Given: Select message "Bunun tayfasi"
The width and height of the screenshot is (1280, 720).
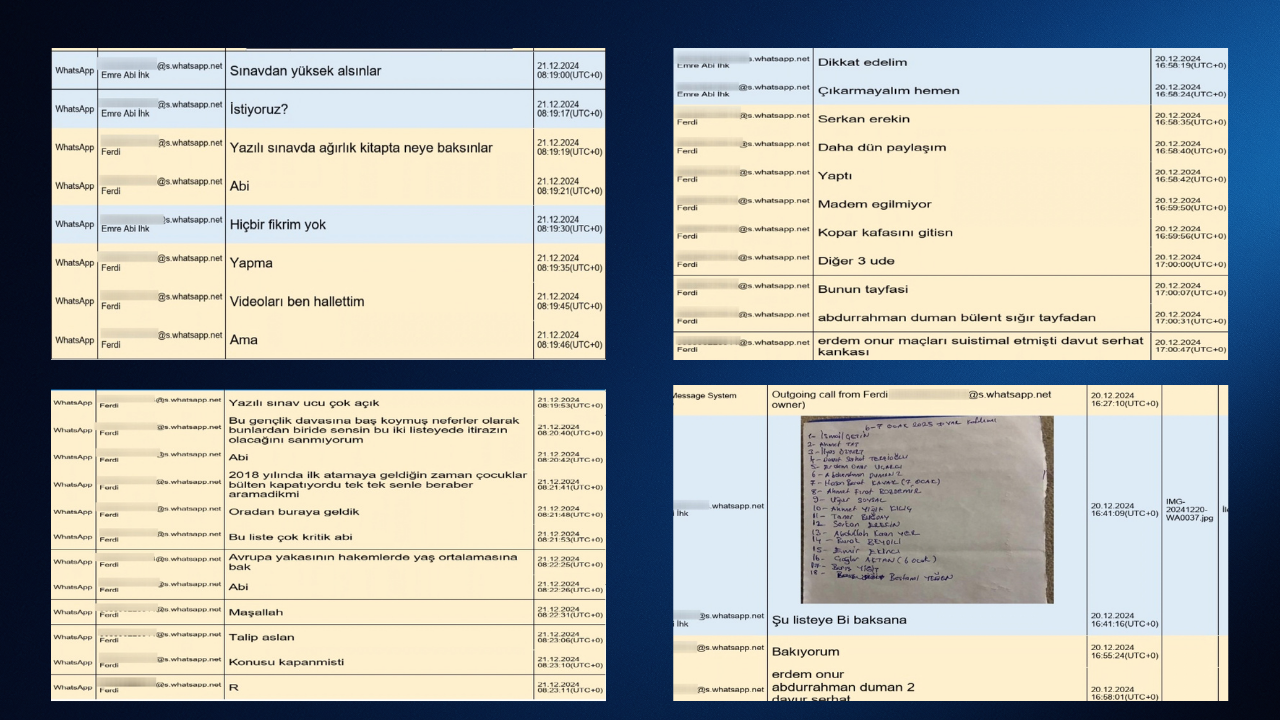Looking at the screenshot, I should pyautogui.click(x=863, y=290).
